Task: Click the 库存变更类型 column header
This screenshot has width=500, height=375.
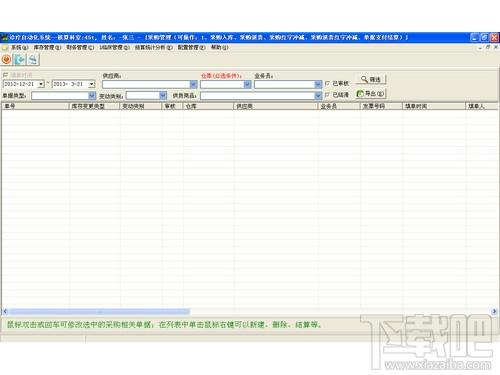Action: click(94, 106)
